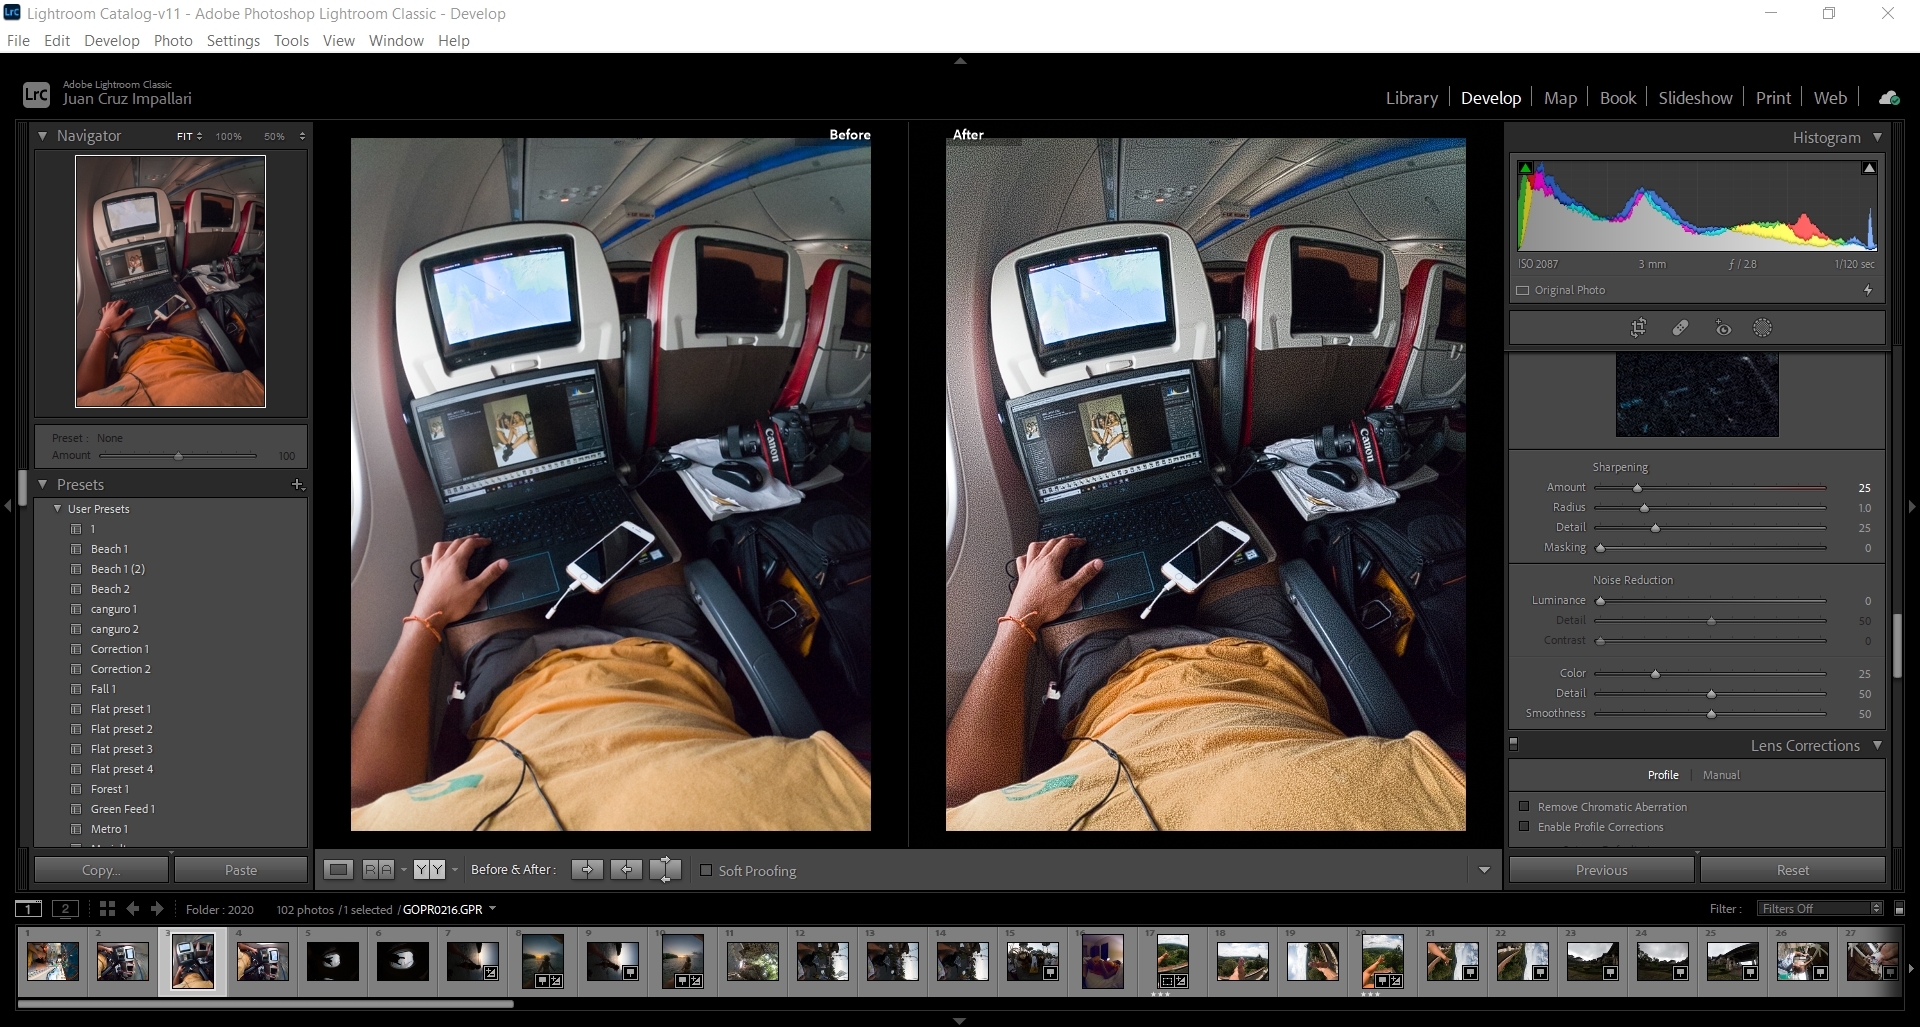
Task: Click the Previous button
Action: pyautogui.click(x=1600, y=869)
